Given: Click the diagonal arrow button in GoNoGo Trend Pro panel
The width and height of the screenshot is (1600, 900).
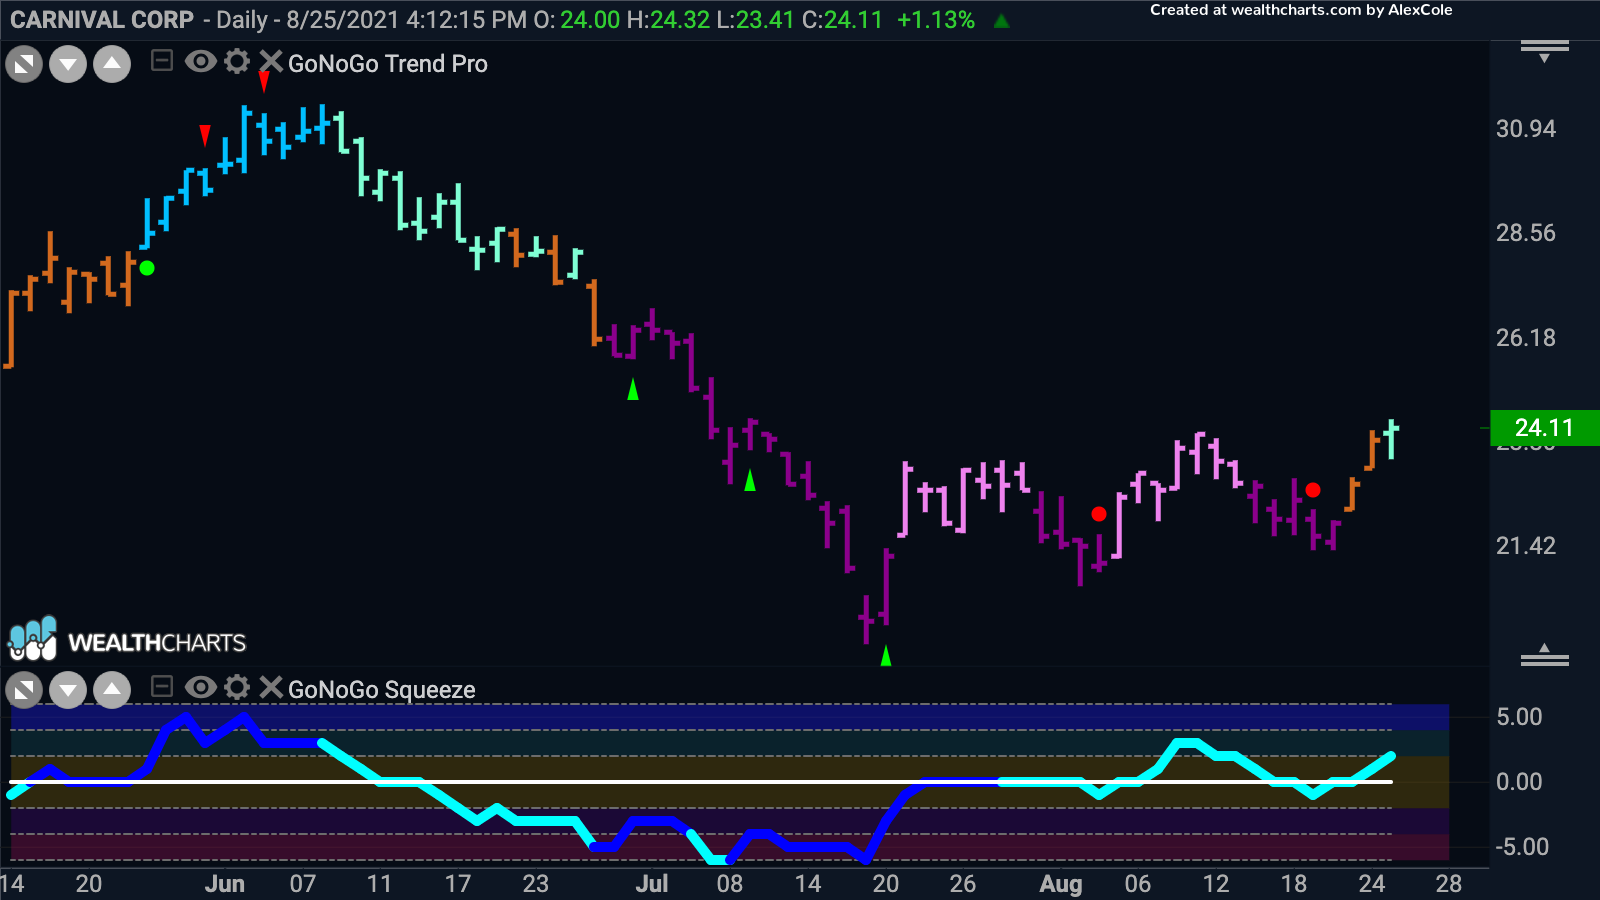Looking at the screenshot, I should (24, 65).
